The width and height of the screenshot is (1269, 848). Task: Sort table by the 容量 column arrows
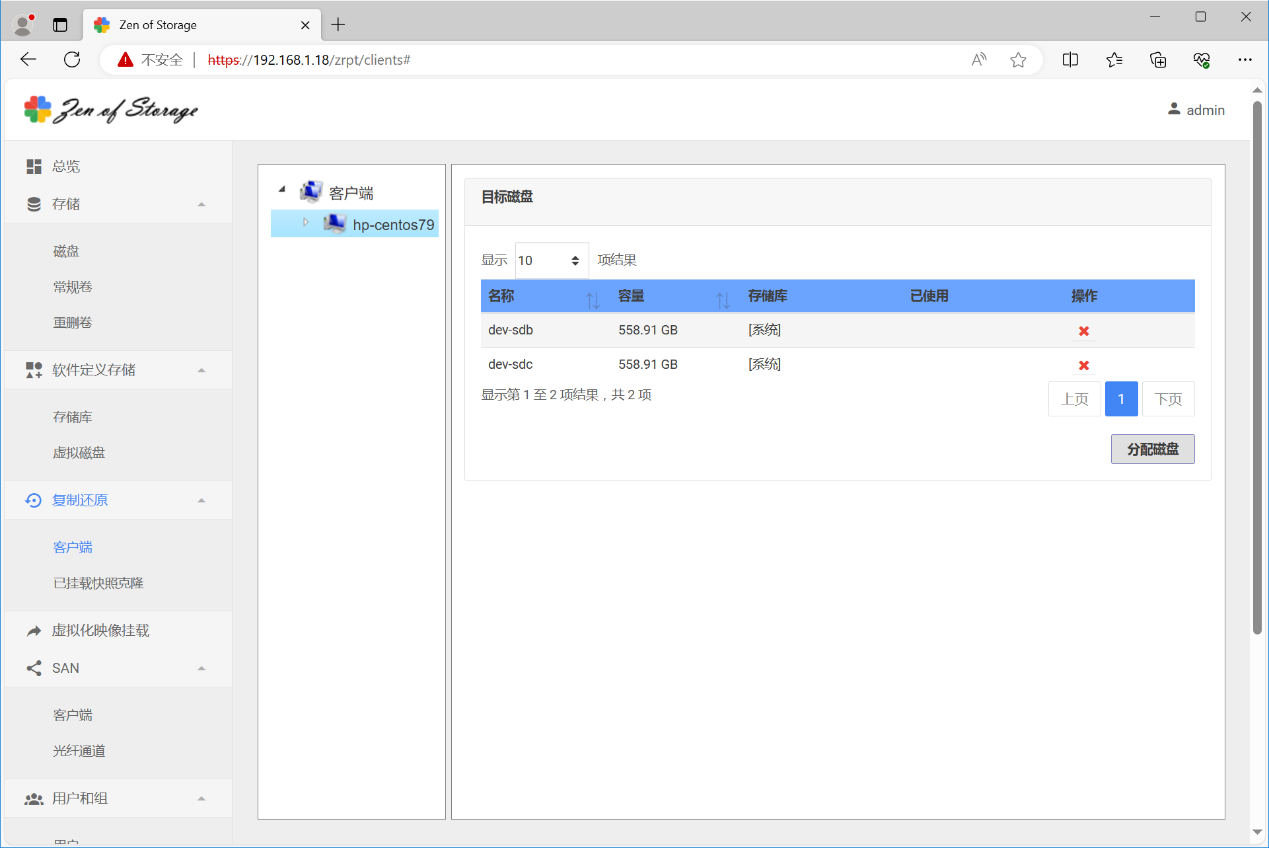click(723, 298)
